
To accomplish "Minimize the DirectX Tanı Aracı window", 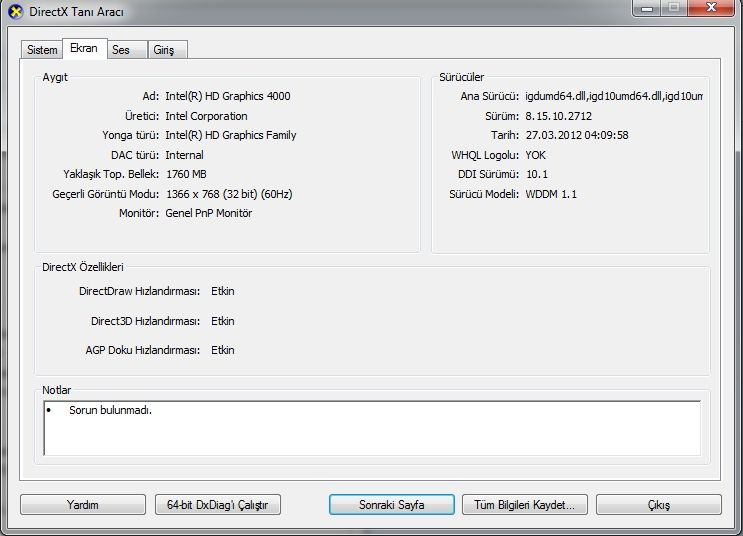I will [646, 8].
